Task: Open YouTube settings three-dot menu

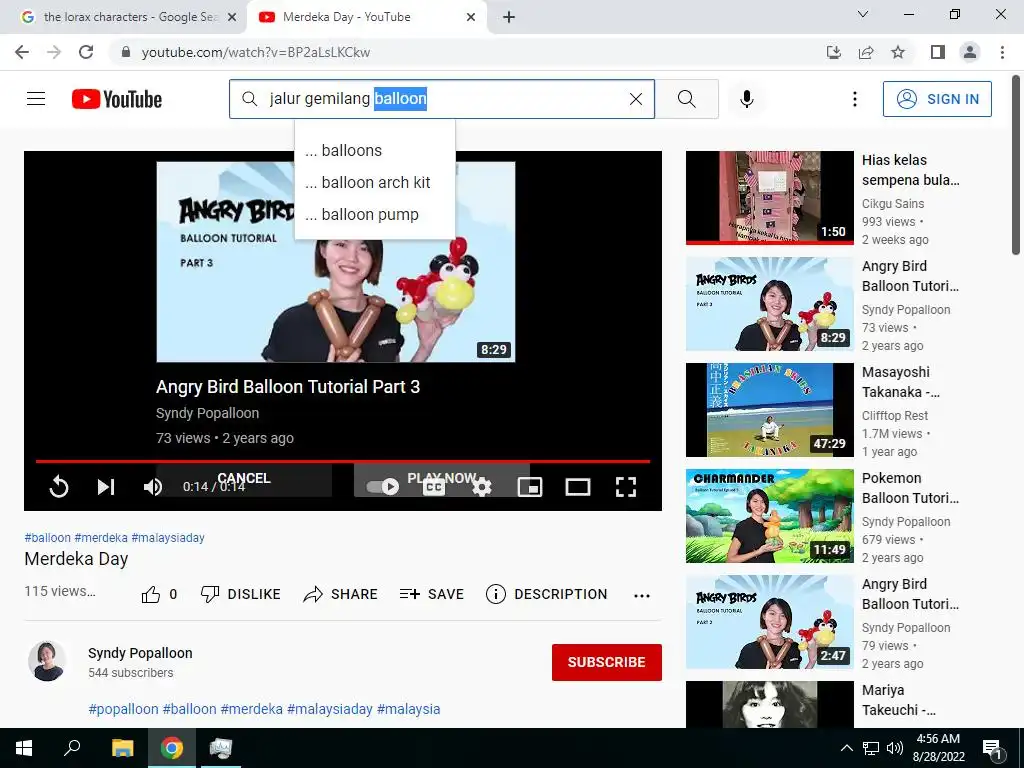Action: [x=854, y=99]
